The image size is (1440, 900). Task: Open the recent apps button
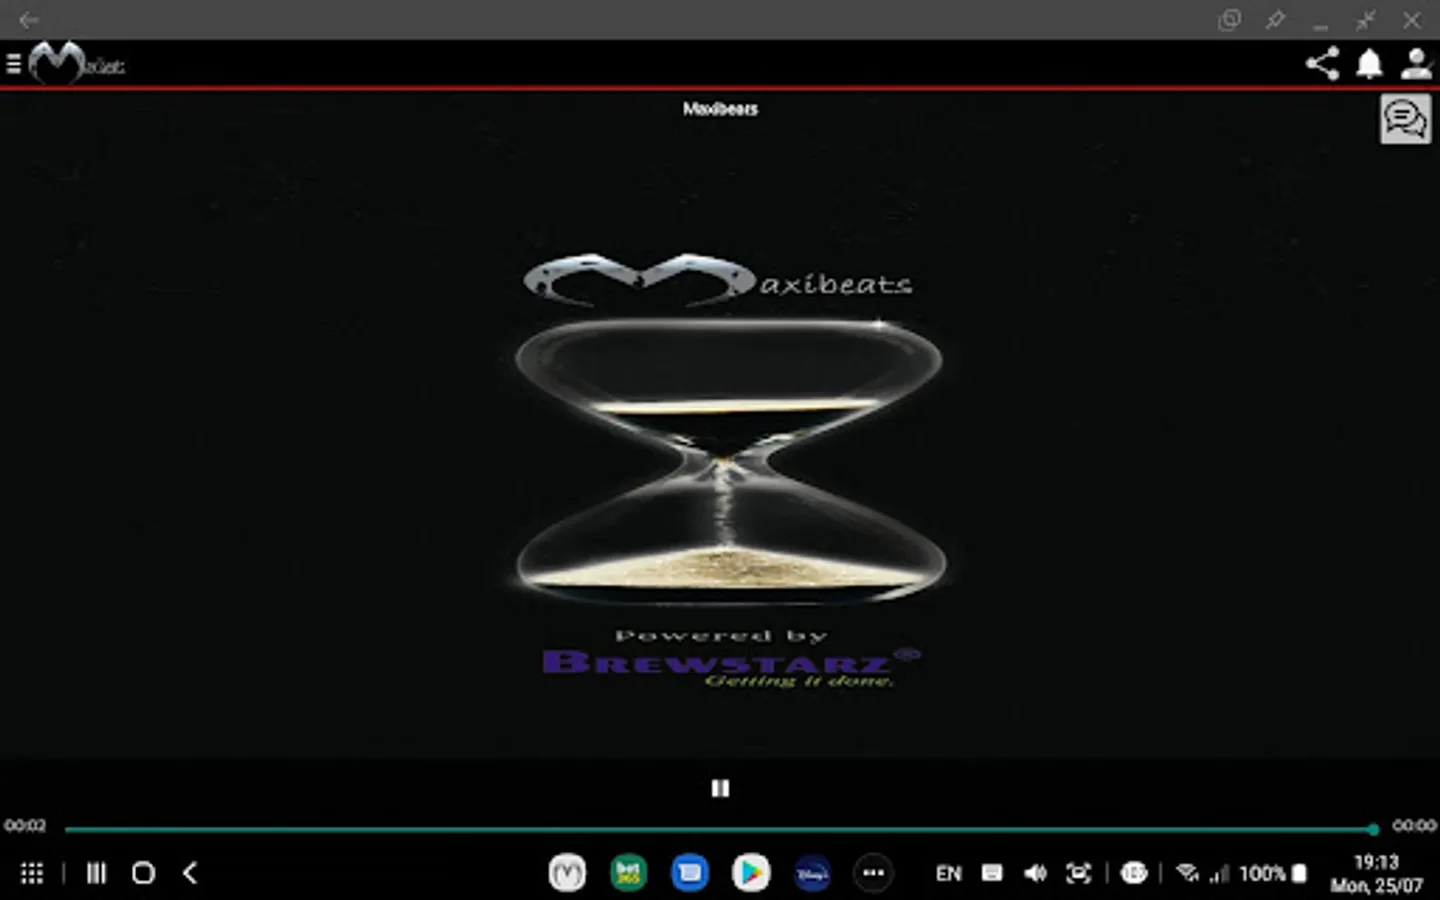[96, 873]
